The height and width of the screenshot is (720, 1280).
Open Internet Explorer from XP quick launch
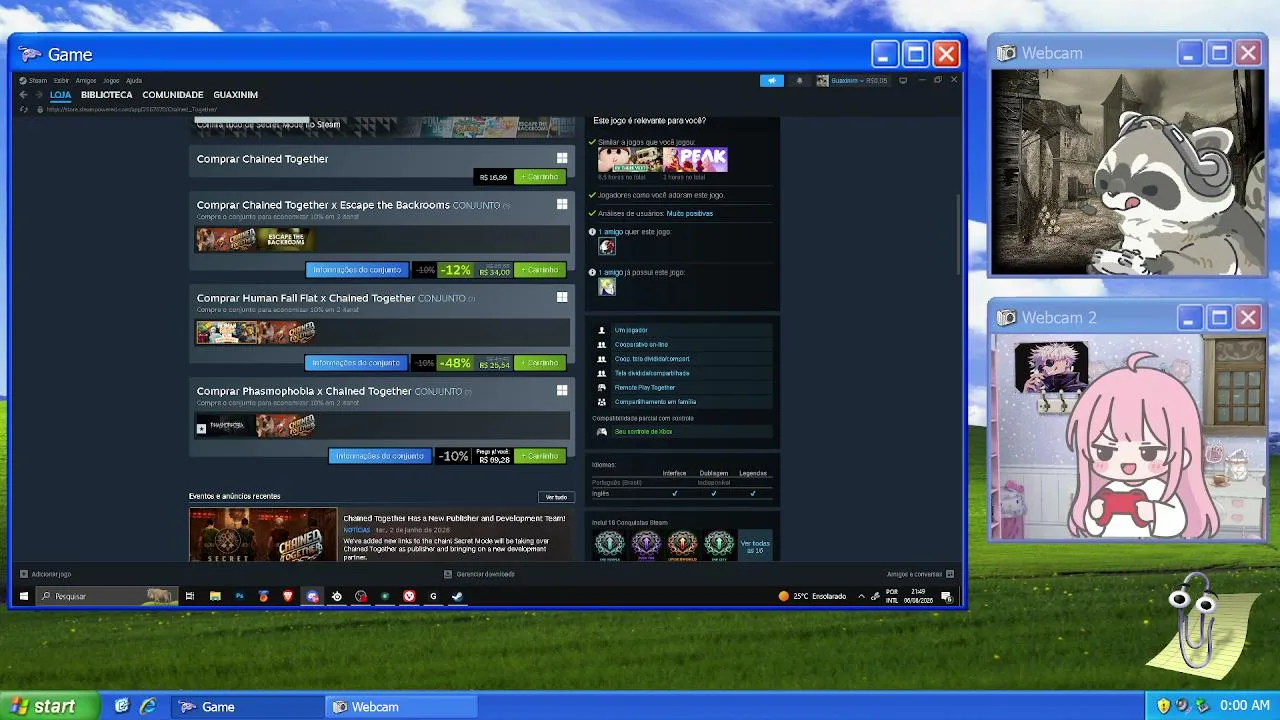click(x=148, y=706)
